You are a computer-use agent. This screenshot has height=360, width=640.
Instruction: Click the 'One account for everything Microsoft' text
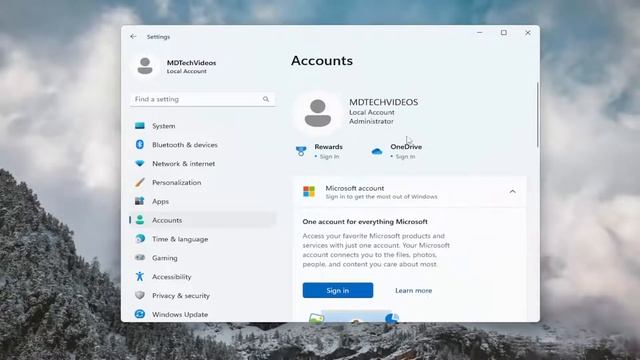365,222
